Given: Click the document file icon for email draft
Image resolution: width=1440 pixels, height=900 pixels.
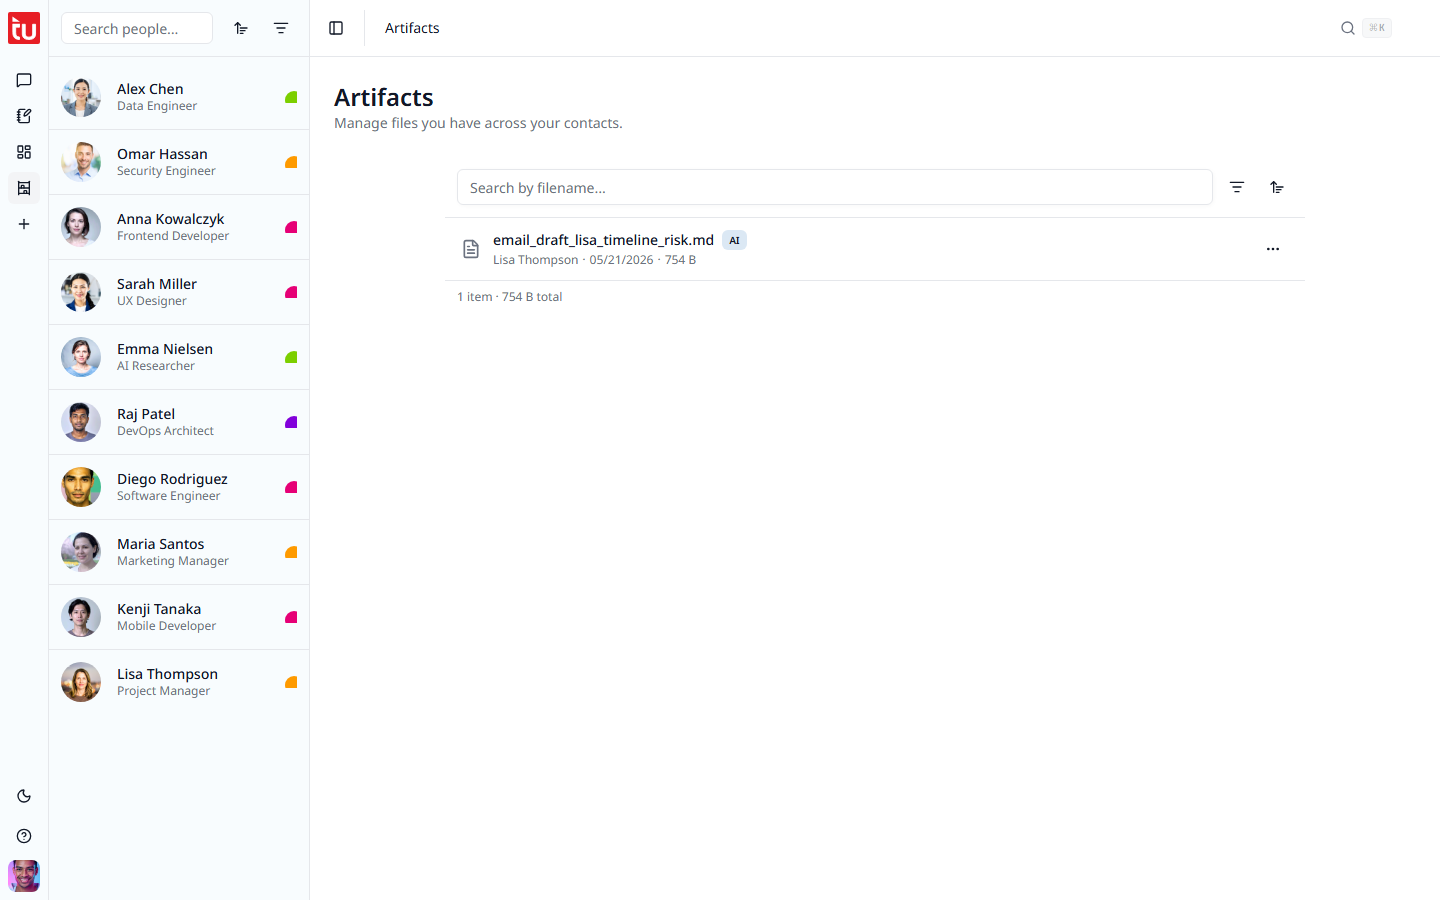Looking at the screenshot, I should click(x=471, y=249).
